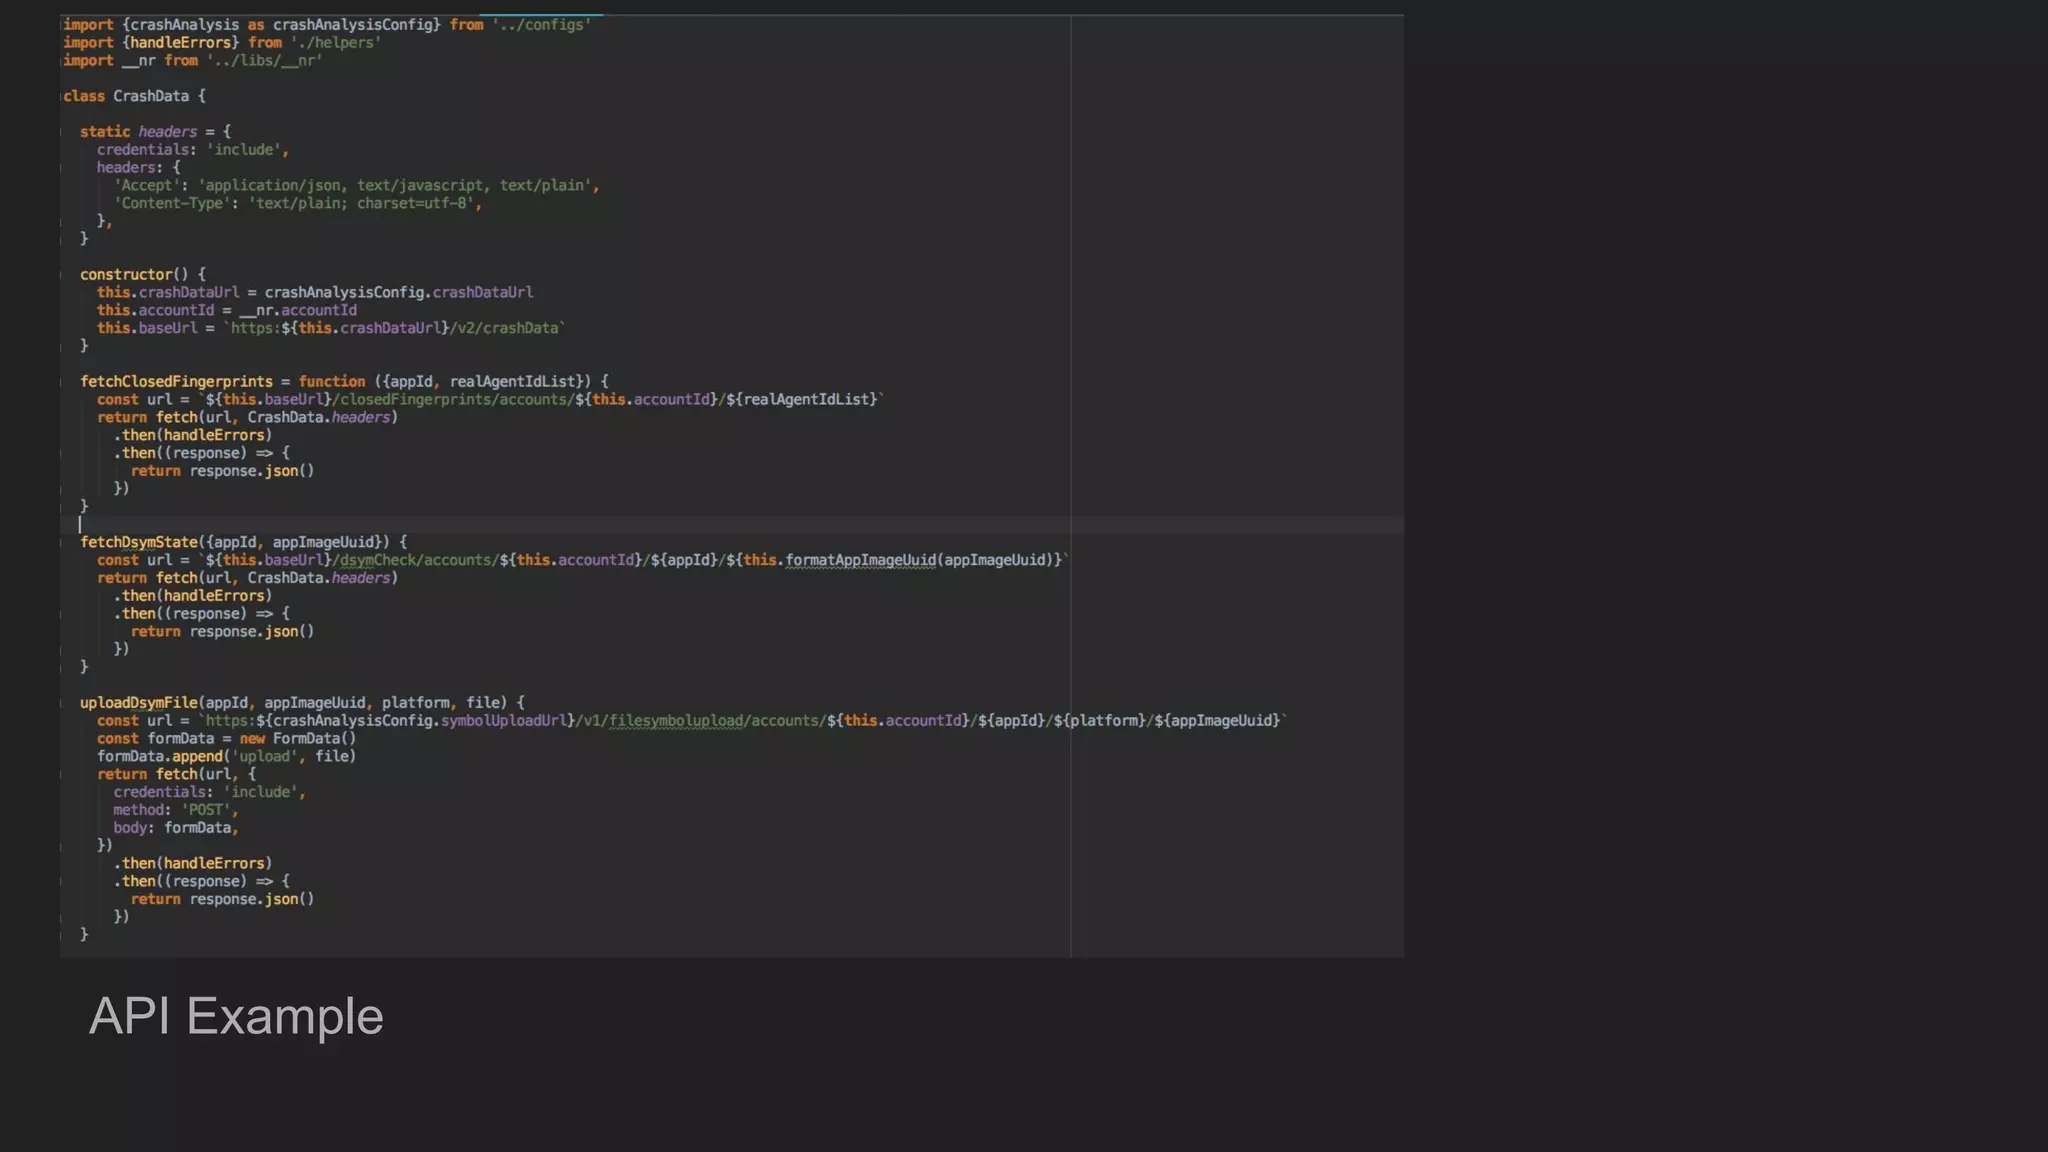The width and height of the screenshot is (2048, 1152).
Task: Click 'handleErrors' in the second import line
Action: tap(180, 43)
